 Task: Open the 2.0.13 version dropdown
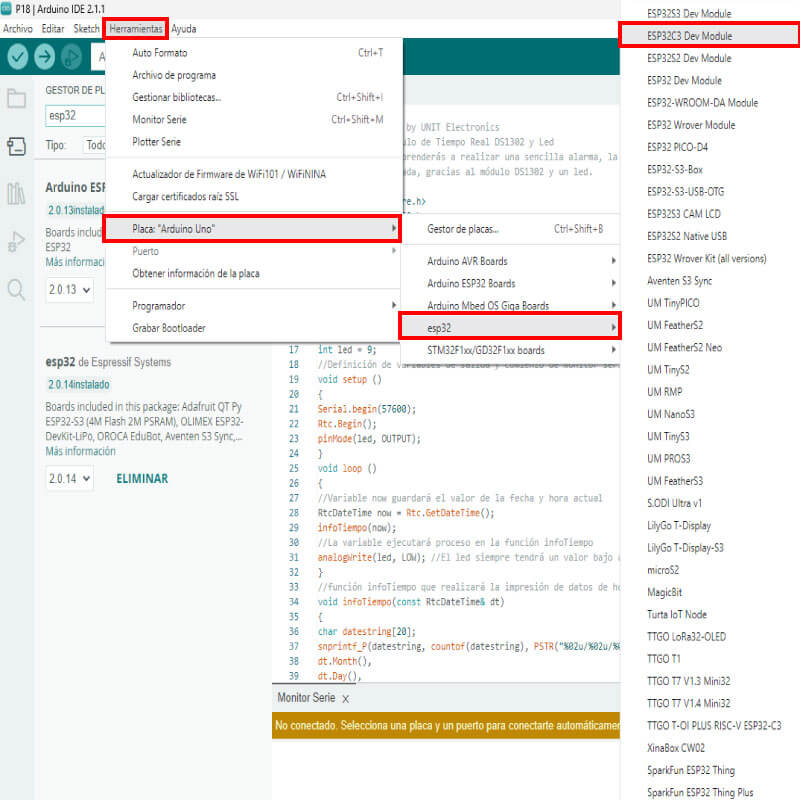tap(69, 290)
